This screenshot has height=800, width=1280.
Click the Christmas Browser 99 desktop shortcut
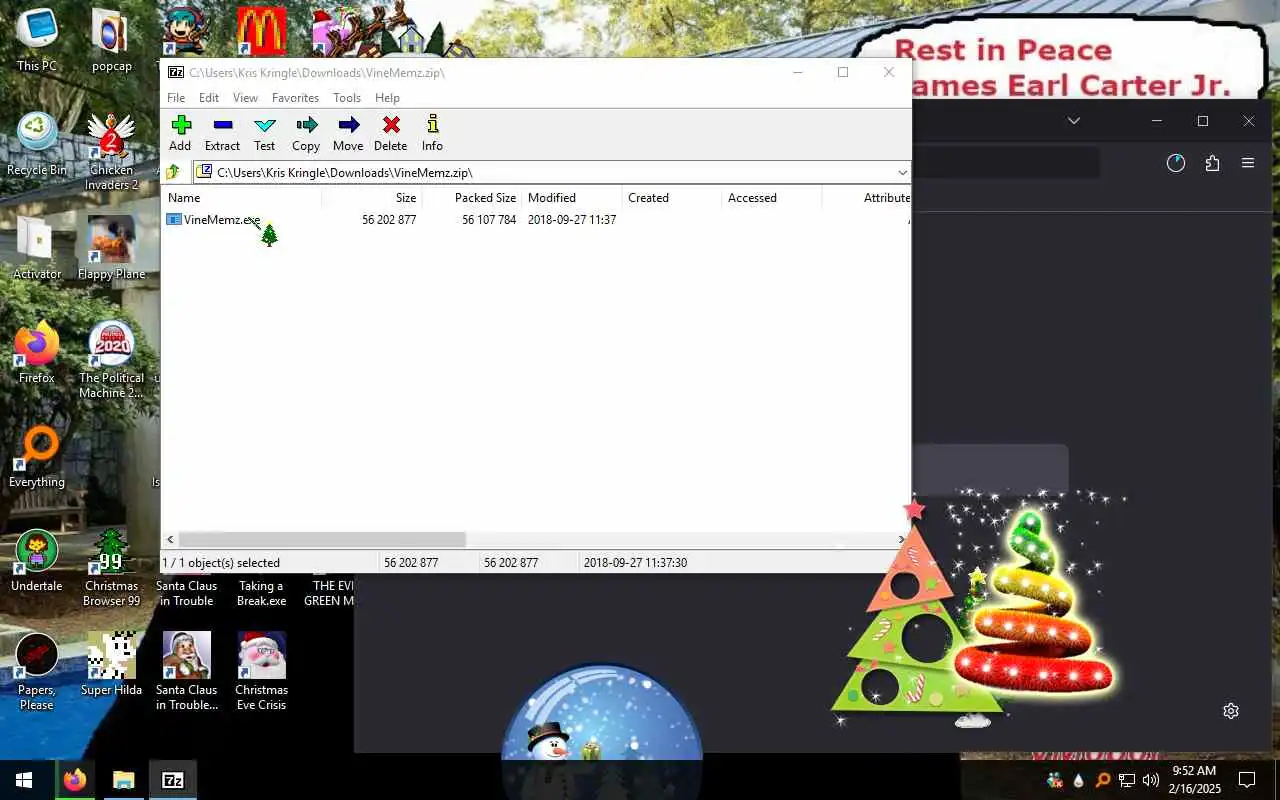pyautogui.click(x=111, y=568)
